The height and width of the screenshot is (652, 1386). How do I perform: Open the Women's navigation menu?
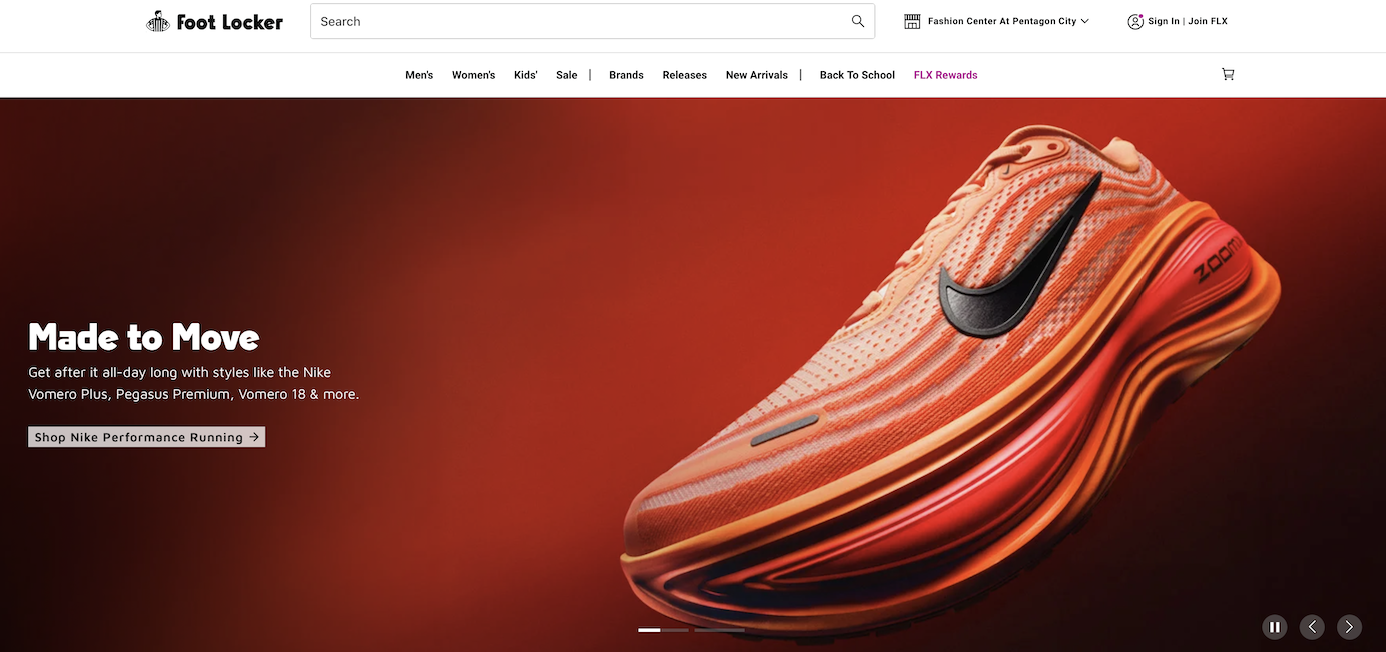[x=473, y=74]
